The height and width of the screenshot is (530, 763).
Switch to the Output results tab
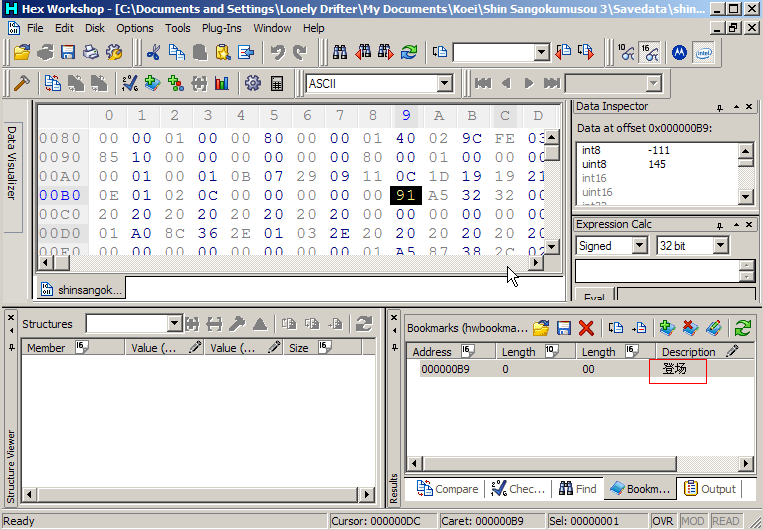pos(709,489)
